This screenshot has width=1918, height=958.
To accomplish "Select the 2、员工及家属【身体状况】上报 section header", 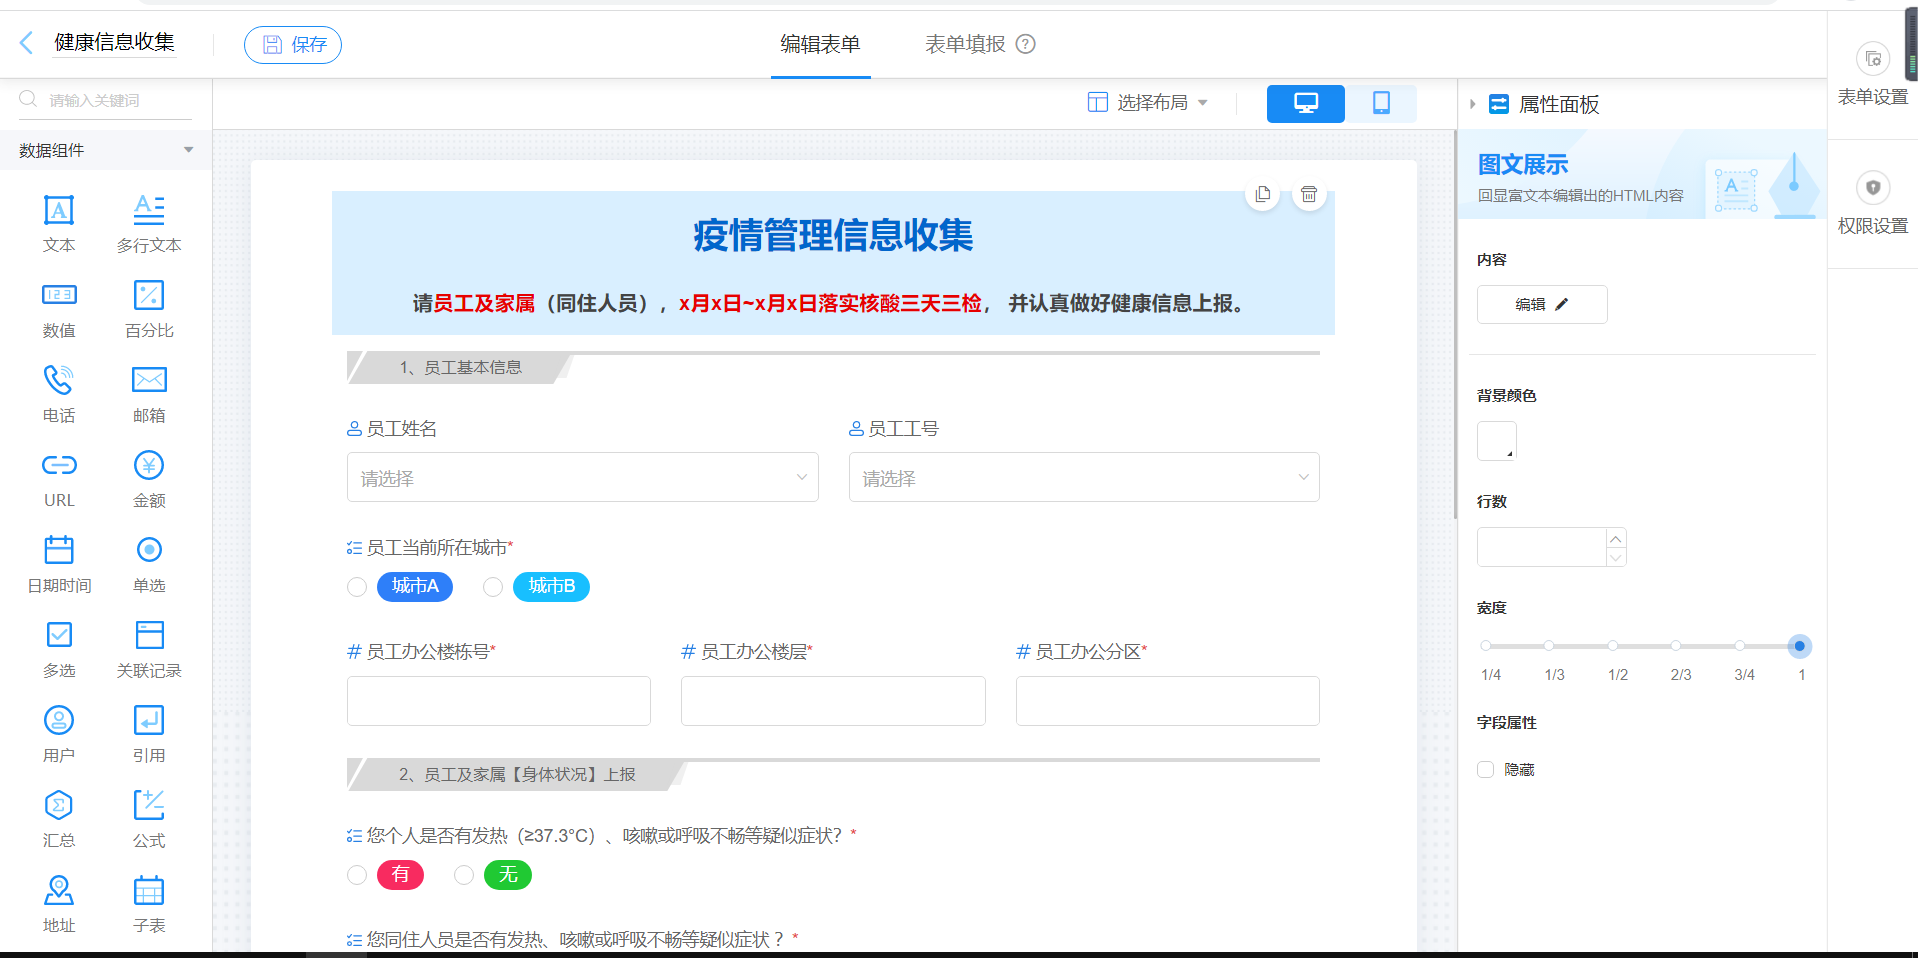I will click(x=517, y=774).
